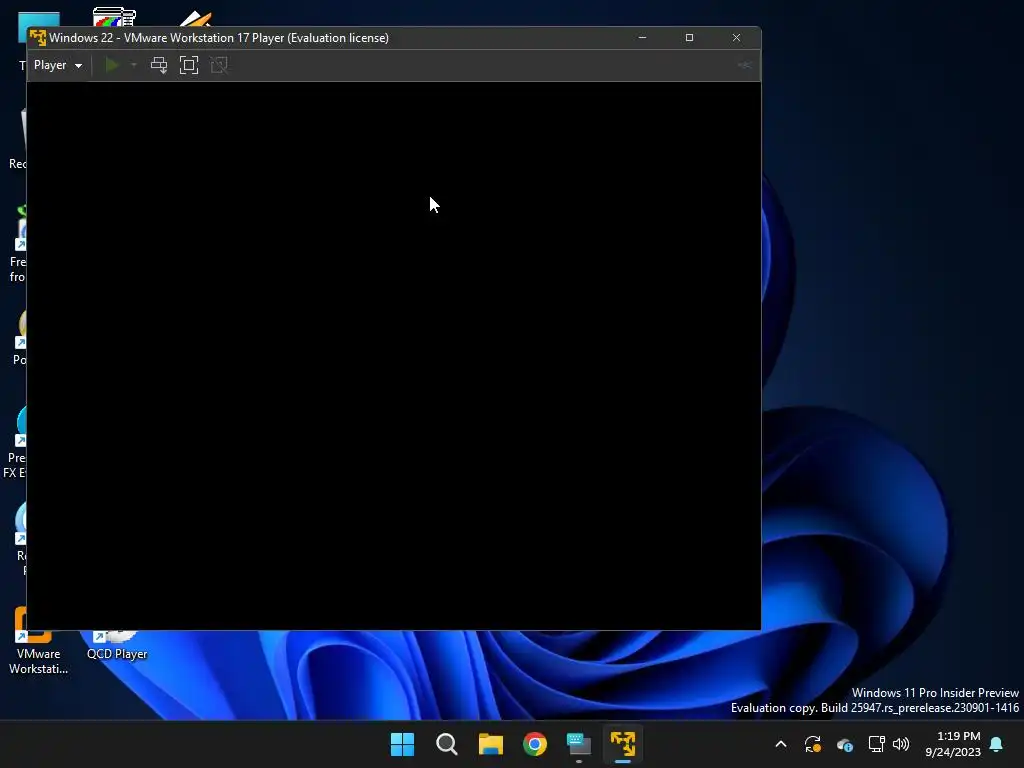
Task: Launch Google Chrome from taskbar
Action: tap(535, 744)
